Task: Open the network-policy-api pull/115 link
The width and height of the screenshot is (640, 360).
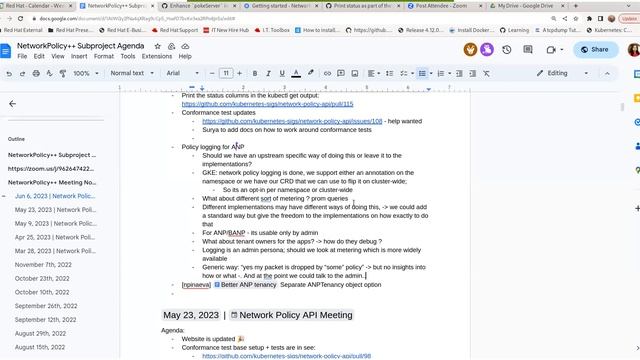Action: 267,104
